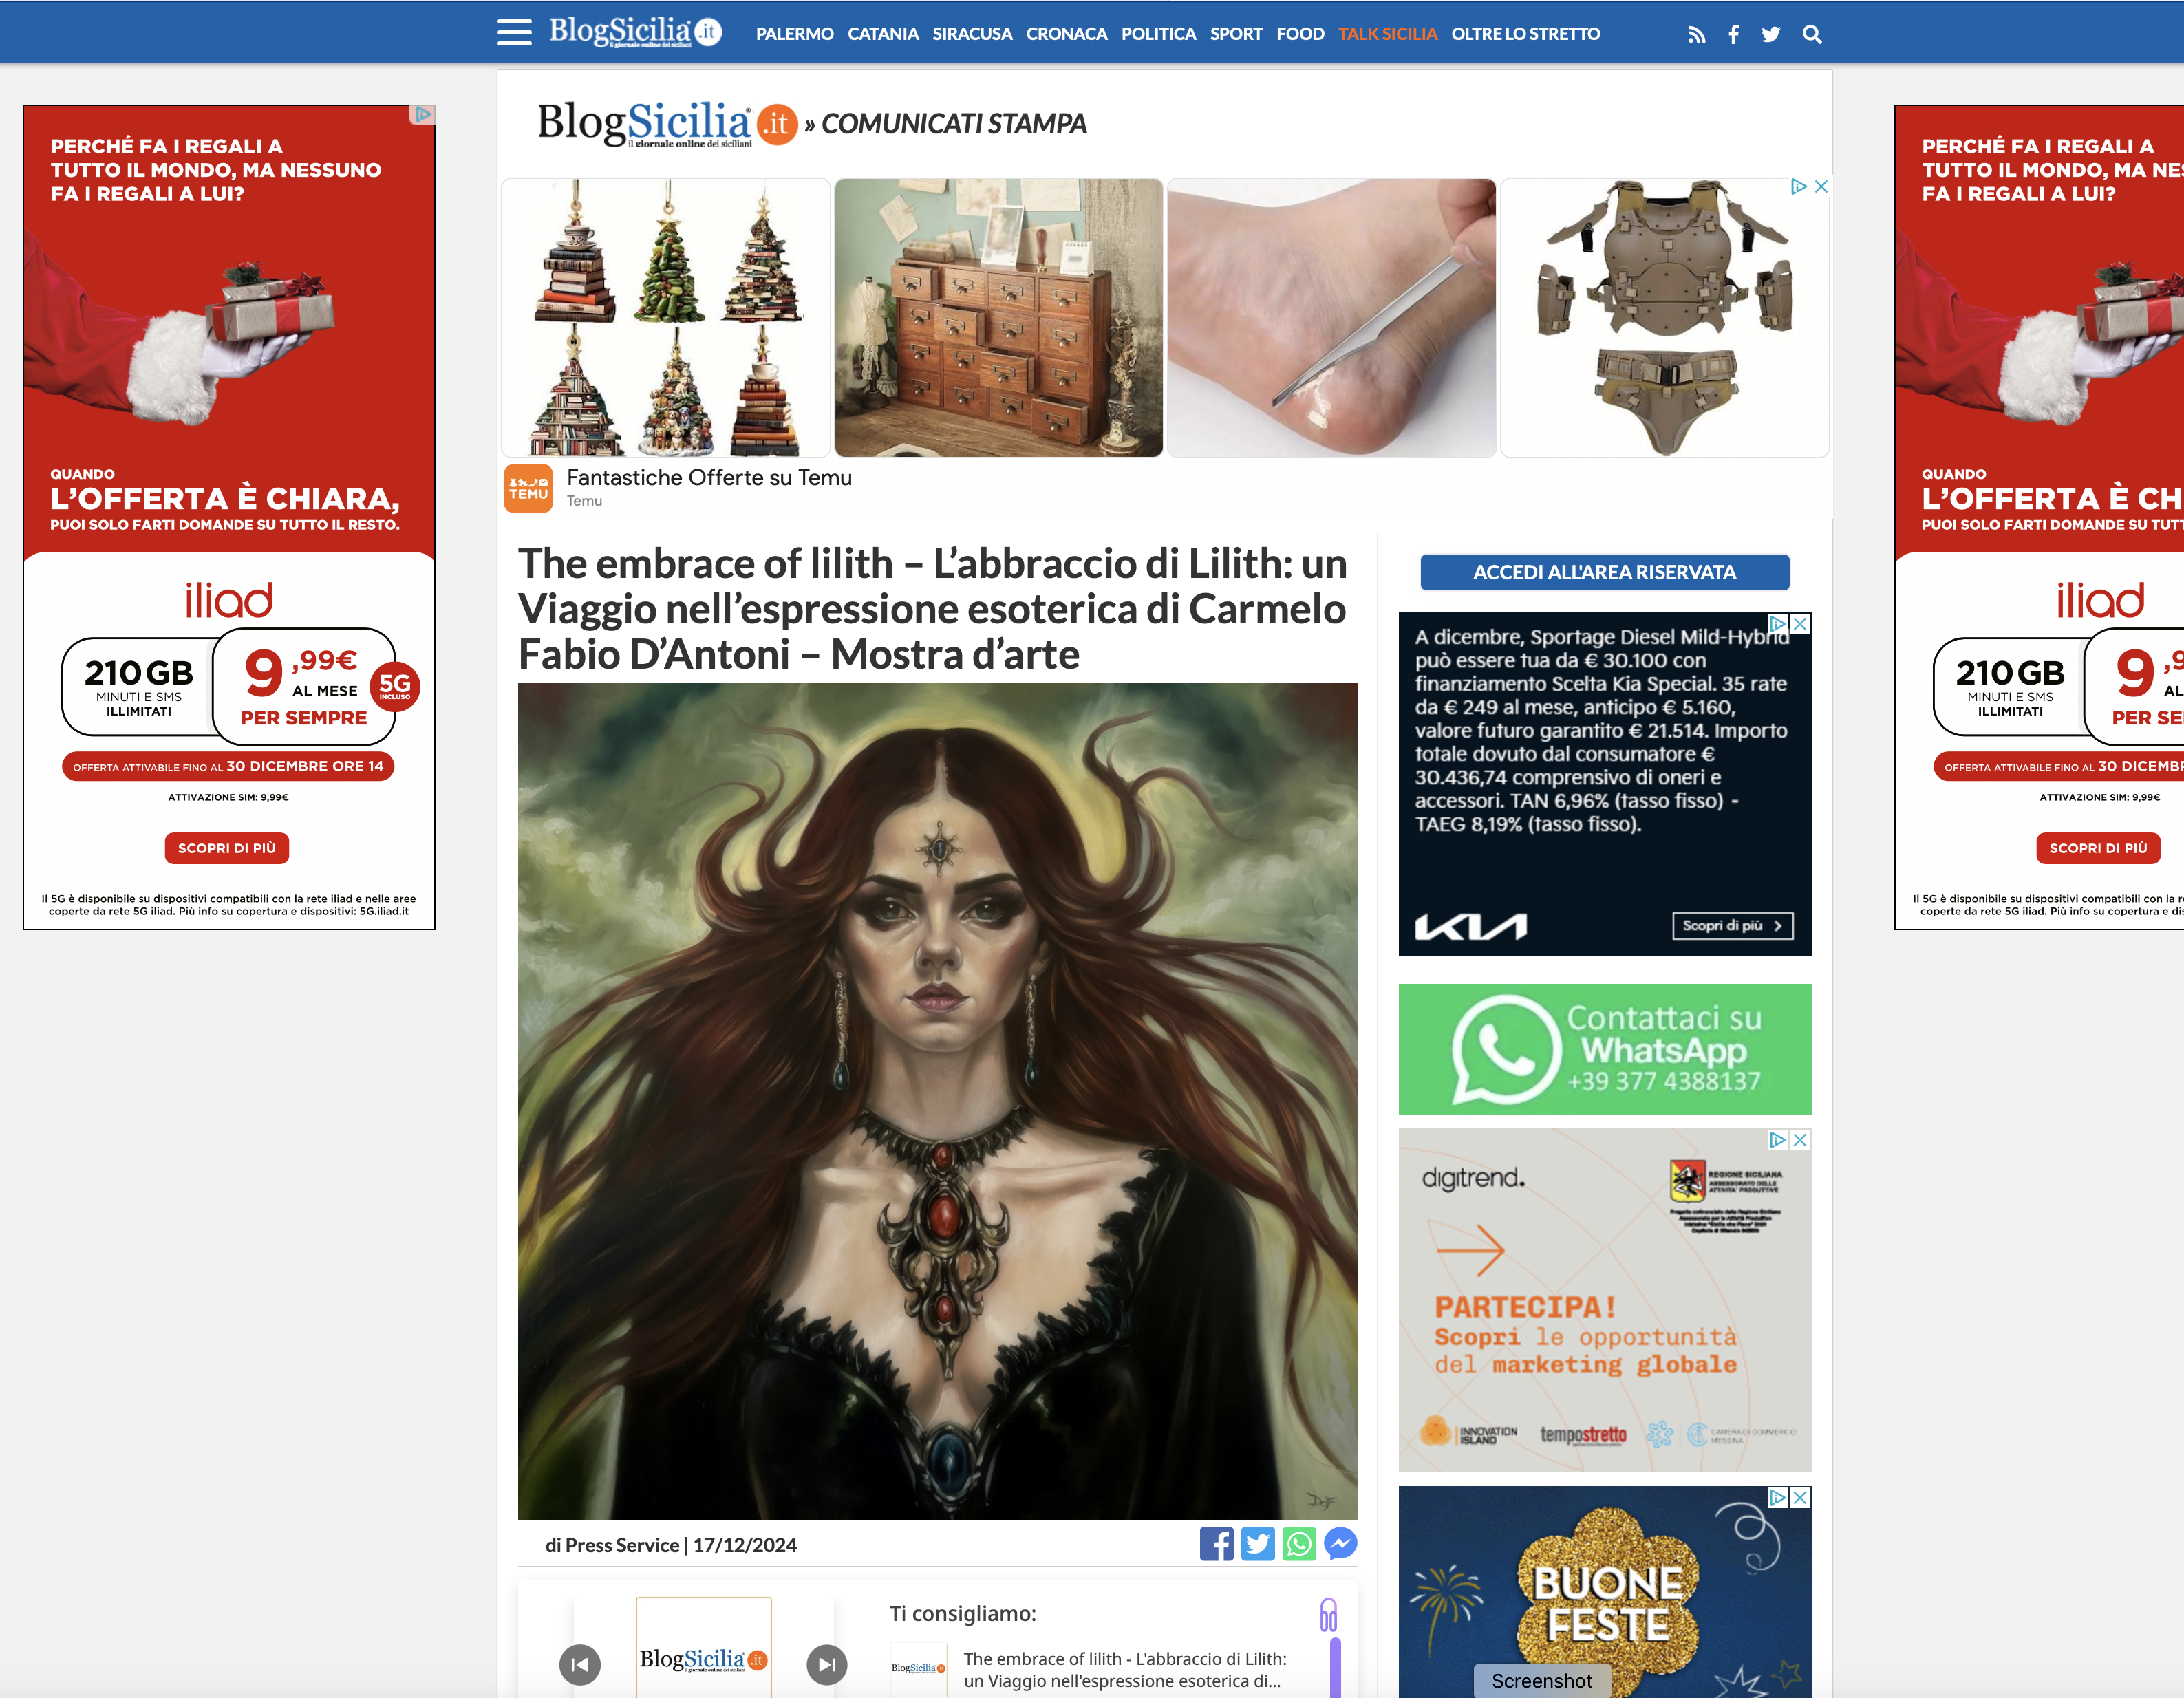Screen dimensions: 2184x1698
Task: Click SCOPRI DI PIÙ on left iliad ad
Action: (x=227, y=848)
